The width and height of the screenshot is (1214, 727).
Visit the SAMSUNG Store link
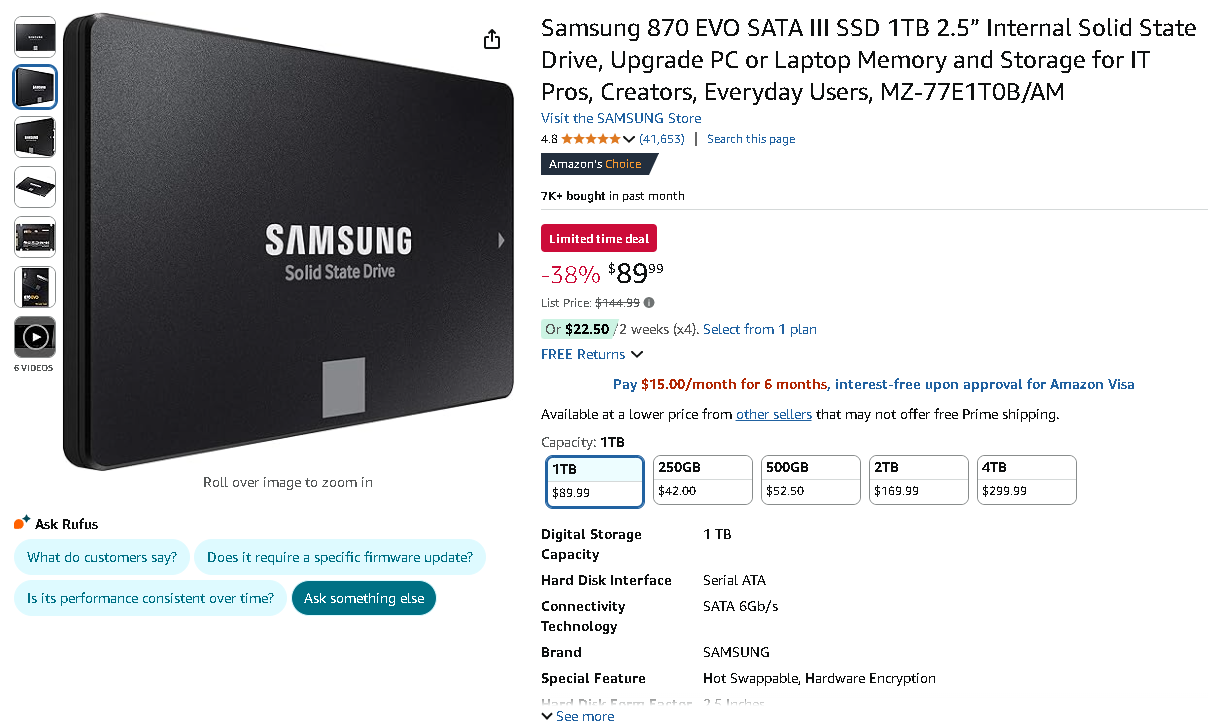[x=620, y=118]
